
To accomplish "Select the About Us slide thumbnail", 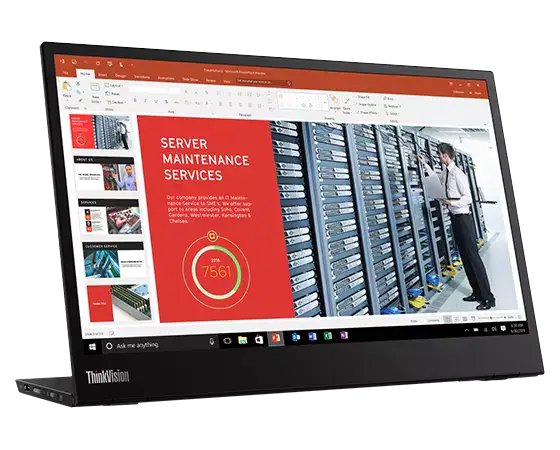I will pos(105,174).
